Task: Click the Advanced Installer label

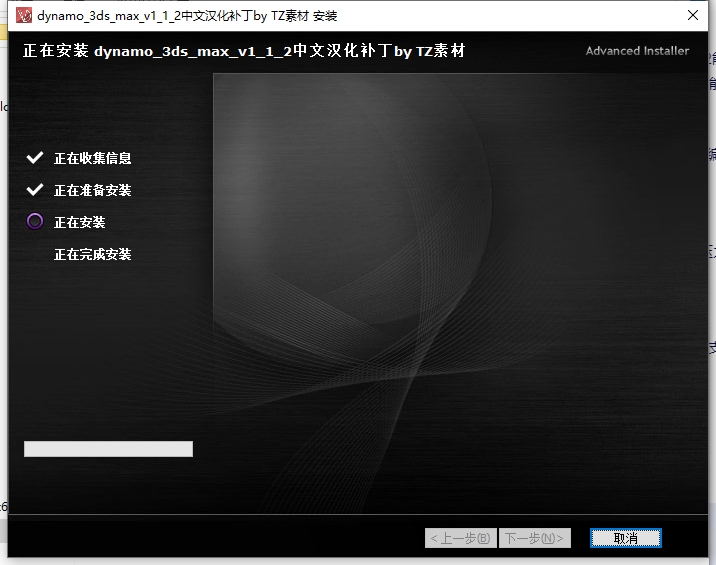Action: (x=637, y=51)
